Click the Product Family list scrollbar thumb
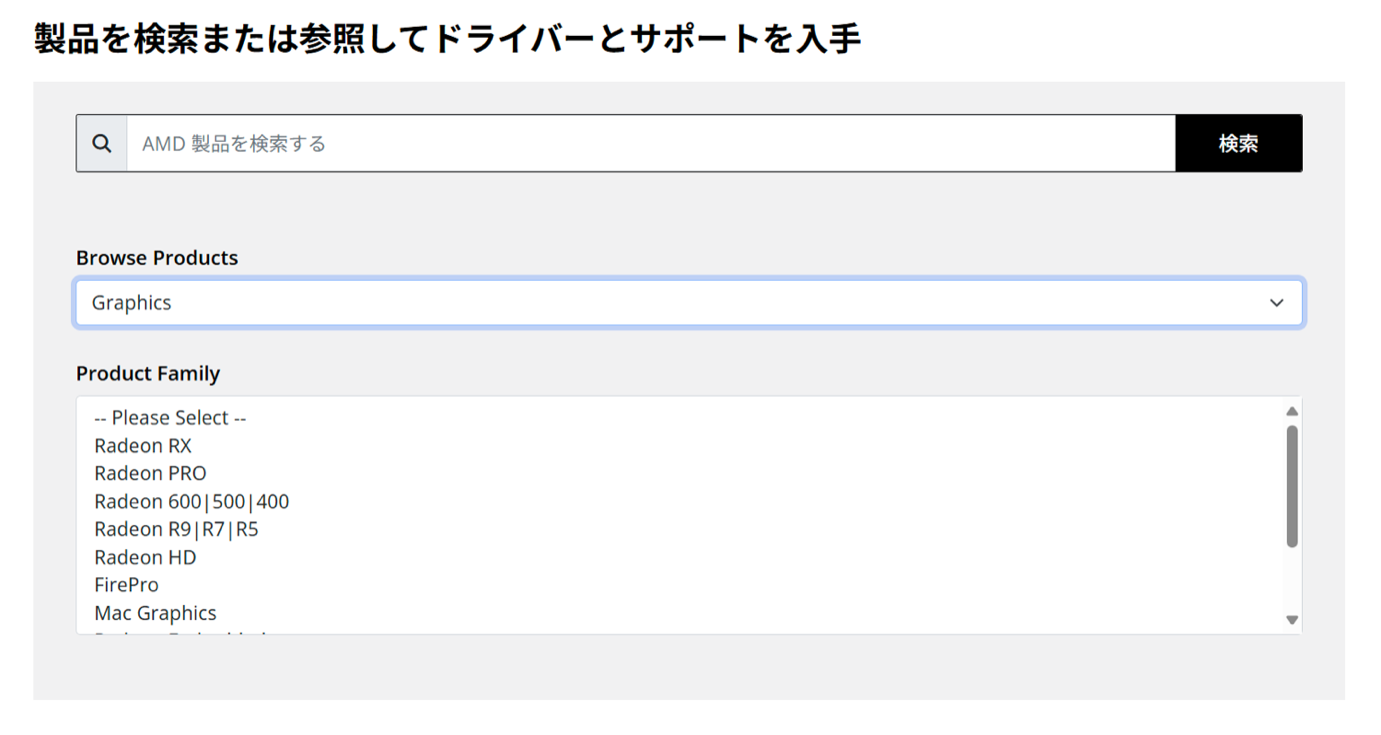 click(x=1292, y=486)
